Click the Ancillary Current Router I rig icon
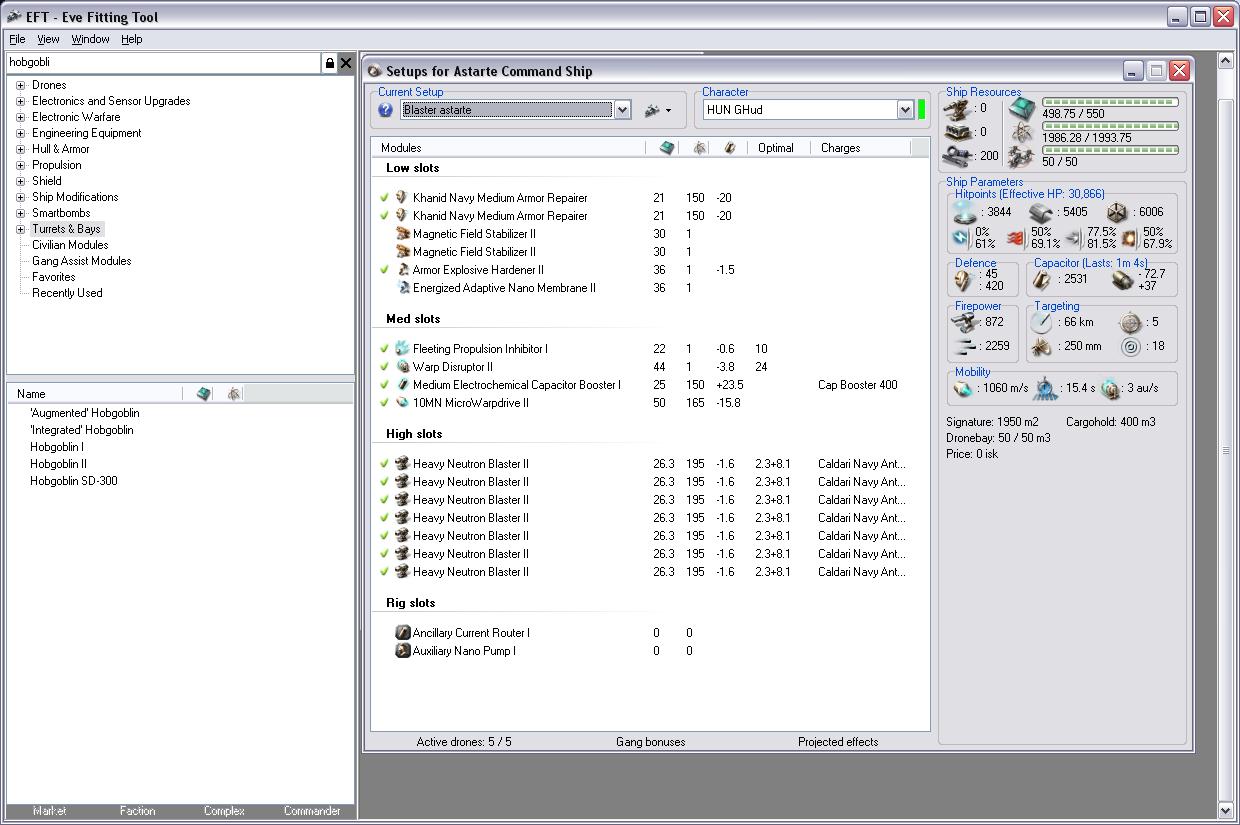 [403, 633]
